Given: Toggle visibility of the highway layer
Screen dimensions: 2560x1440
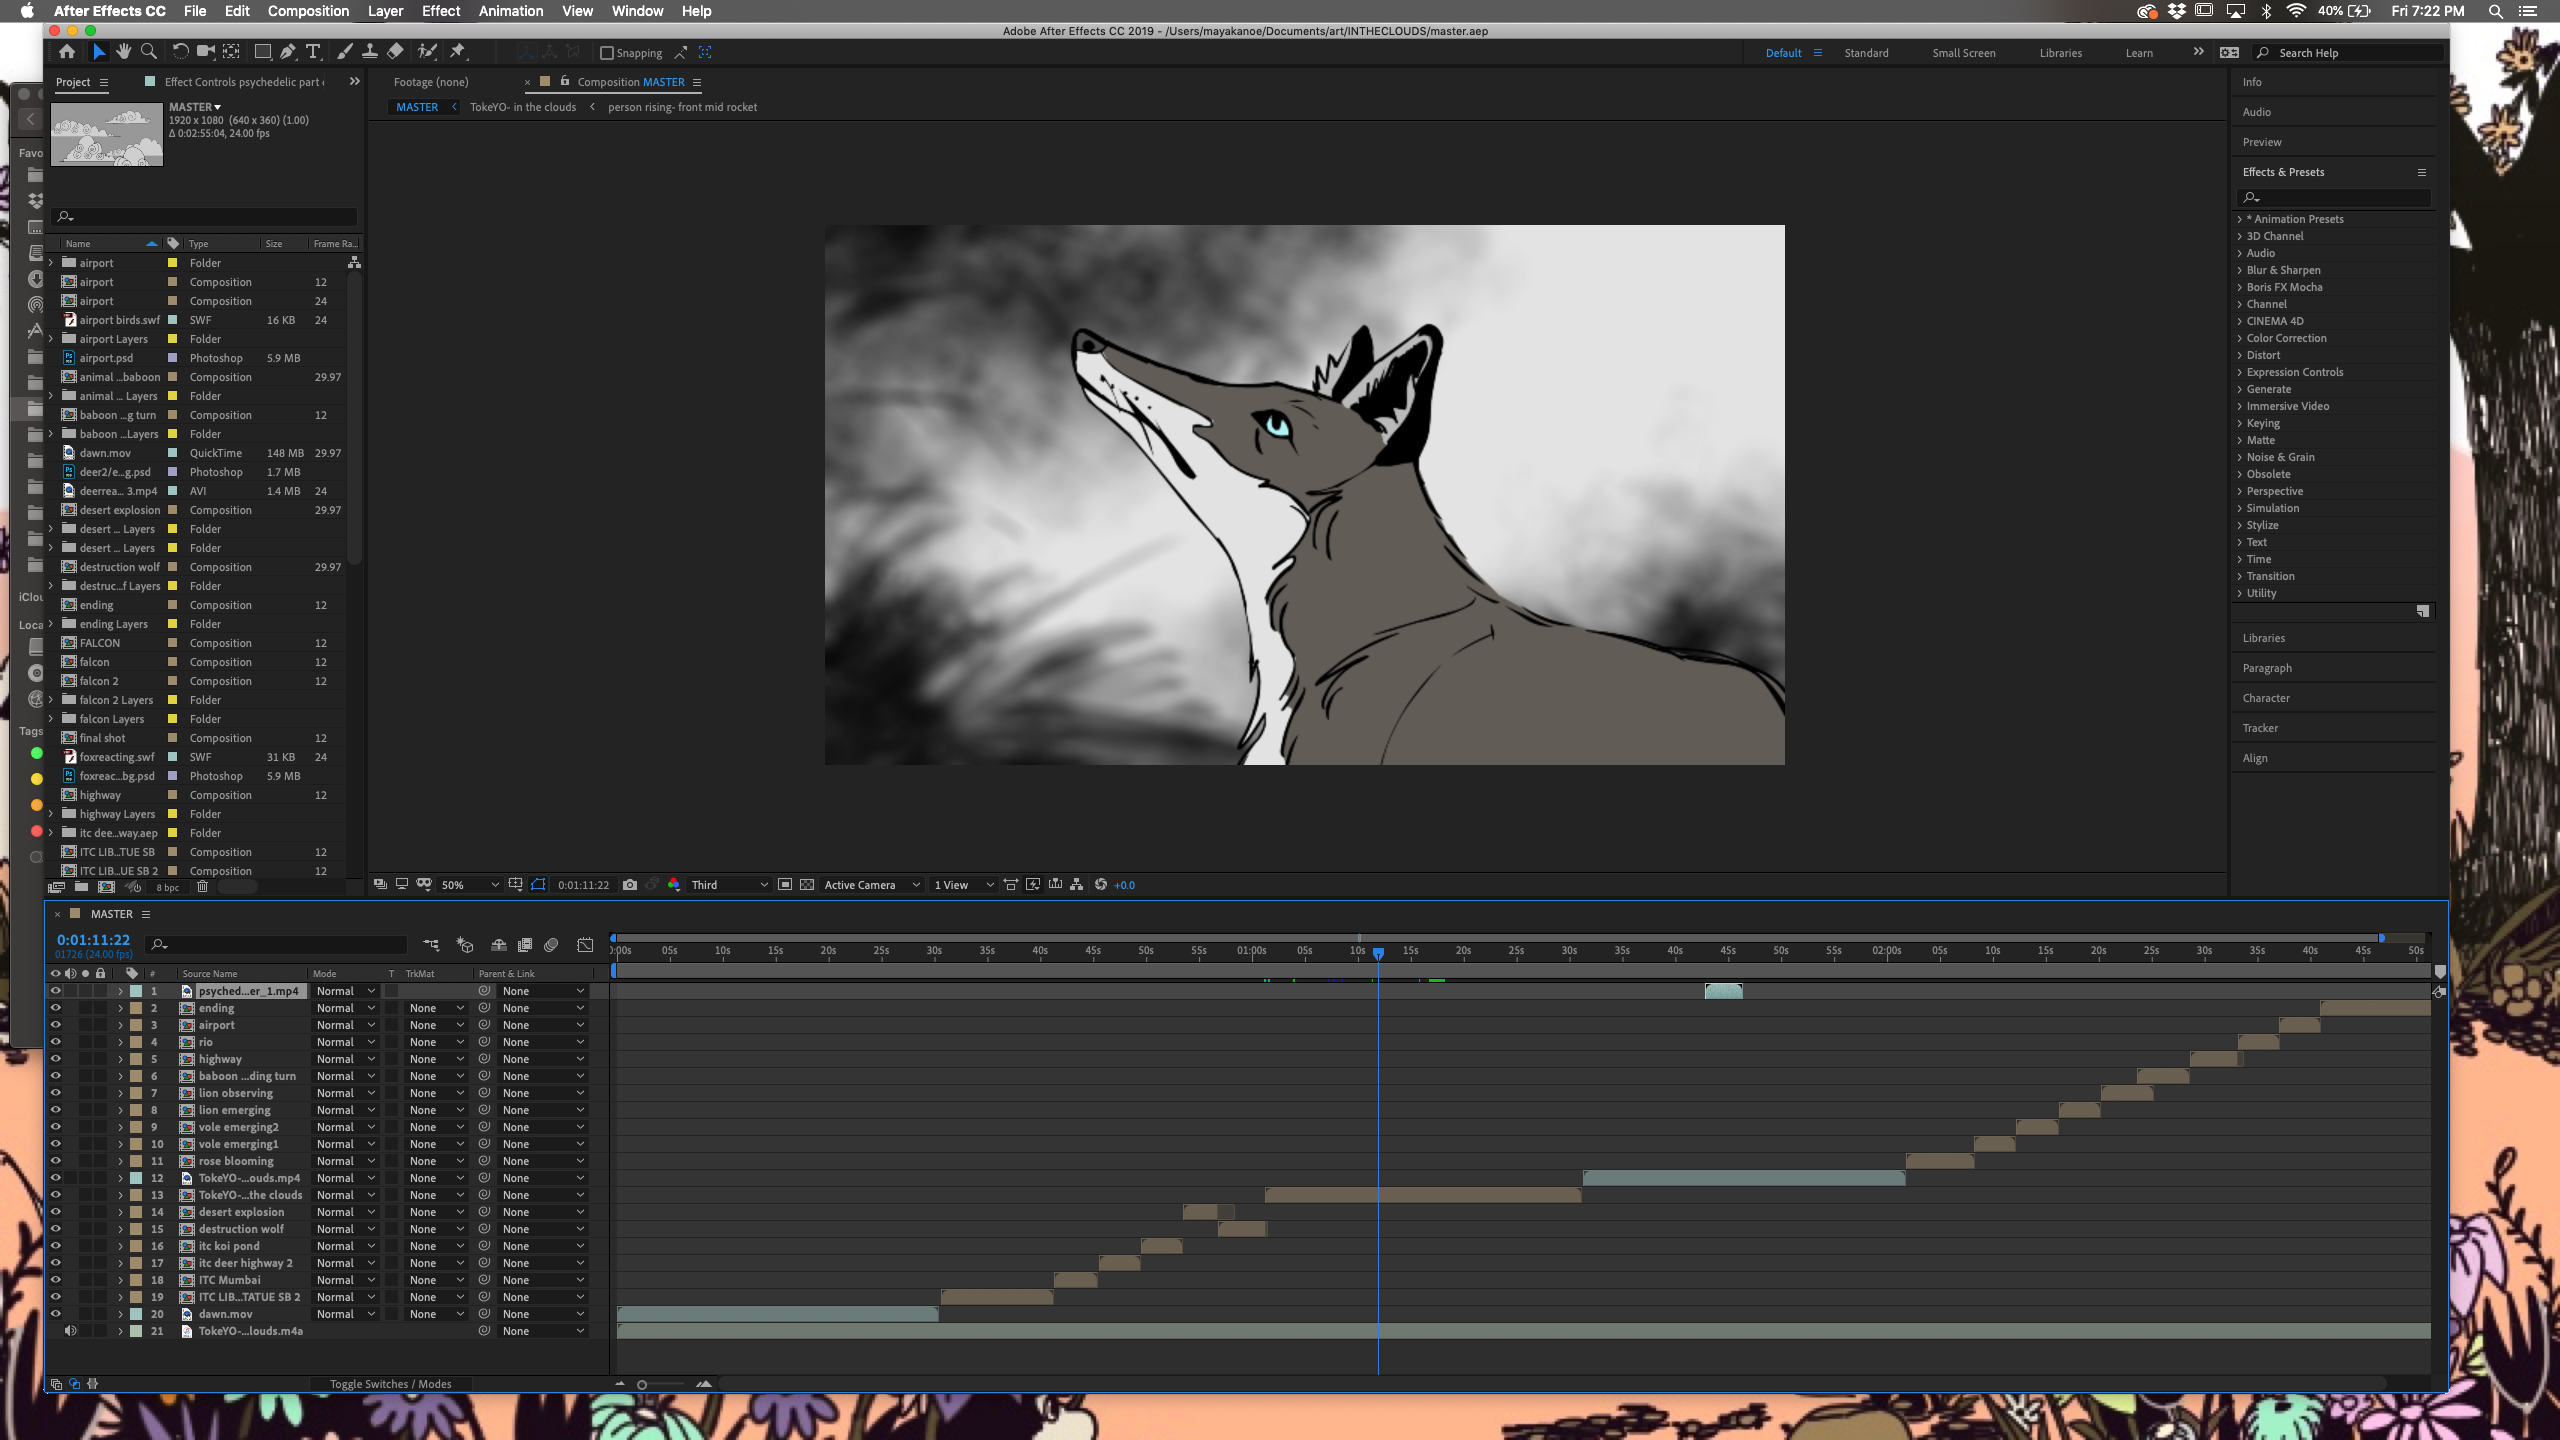Looking at the screenshot, I should (x=55, y=1059).
